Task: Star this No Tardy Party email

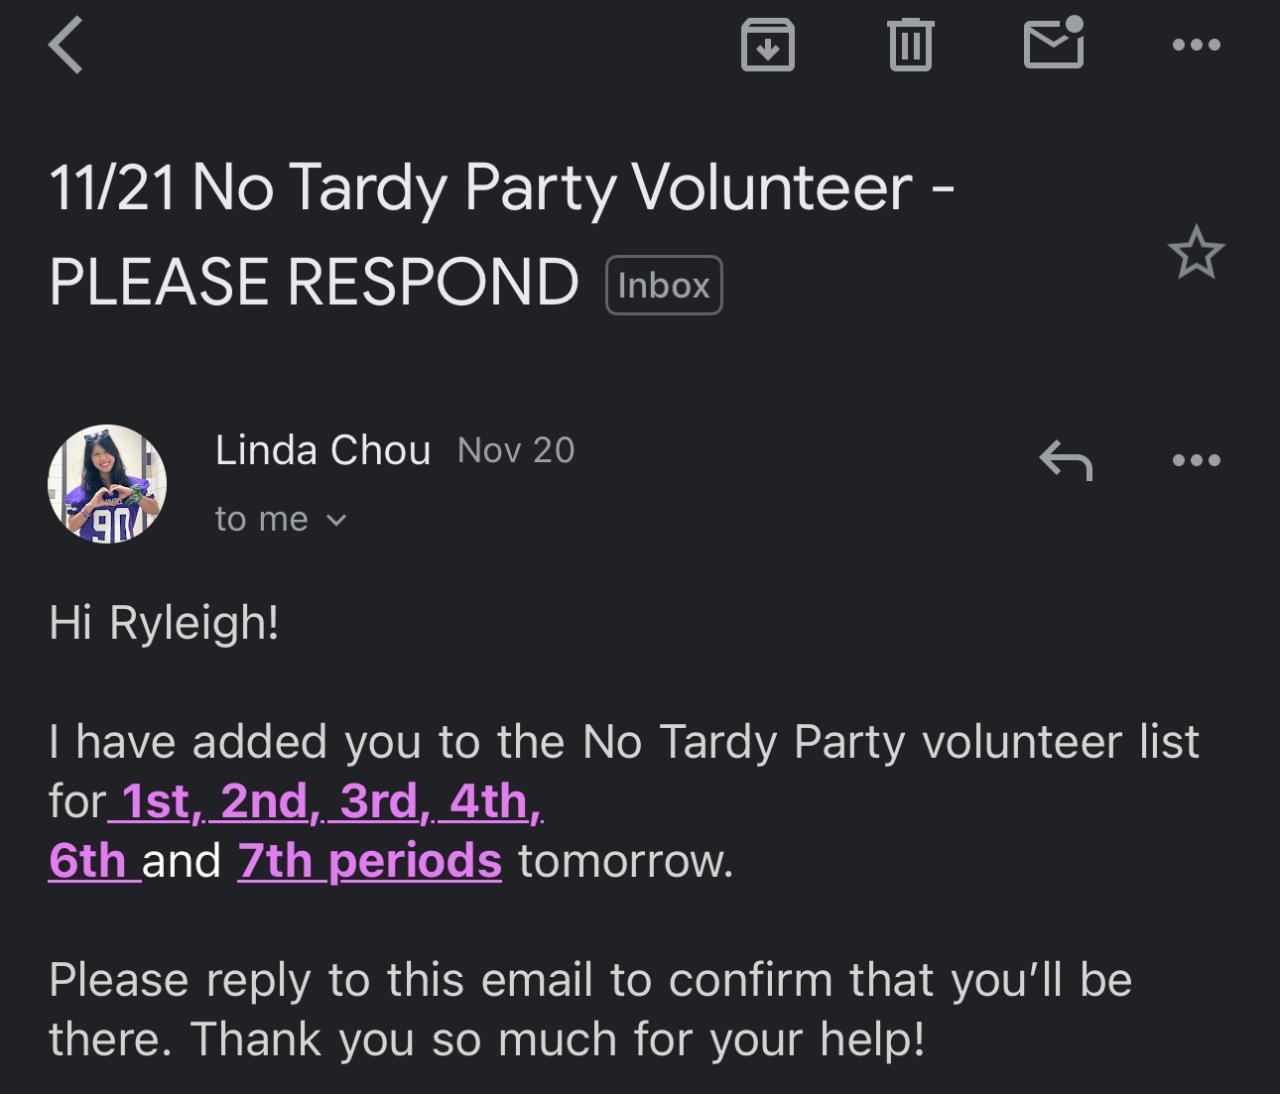Action: click(1196, 253)
